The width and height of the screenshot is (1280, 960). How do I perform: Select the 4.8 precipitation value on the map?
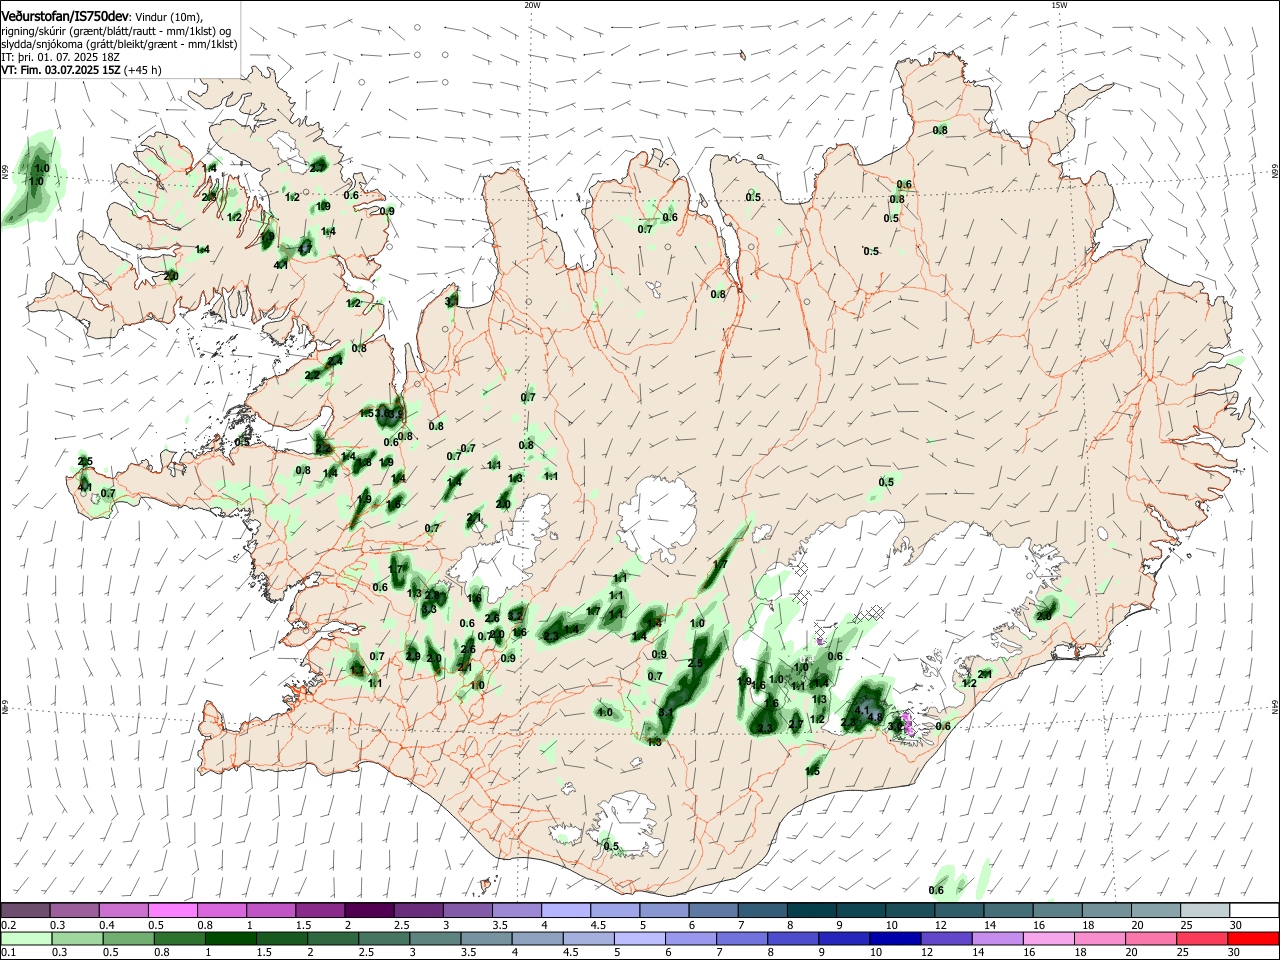click(x=875, y=717)
